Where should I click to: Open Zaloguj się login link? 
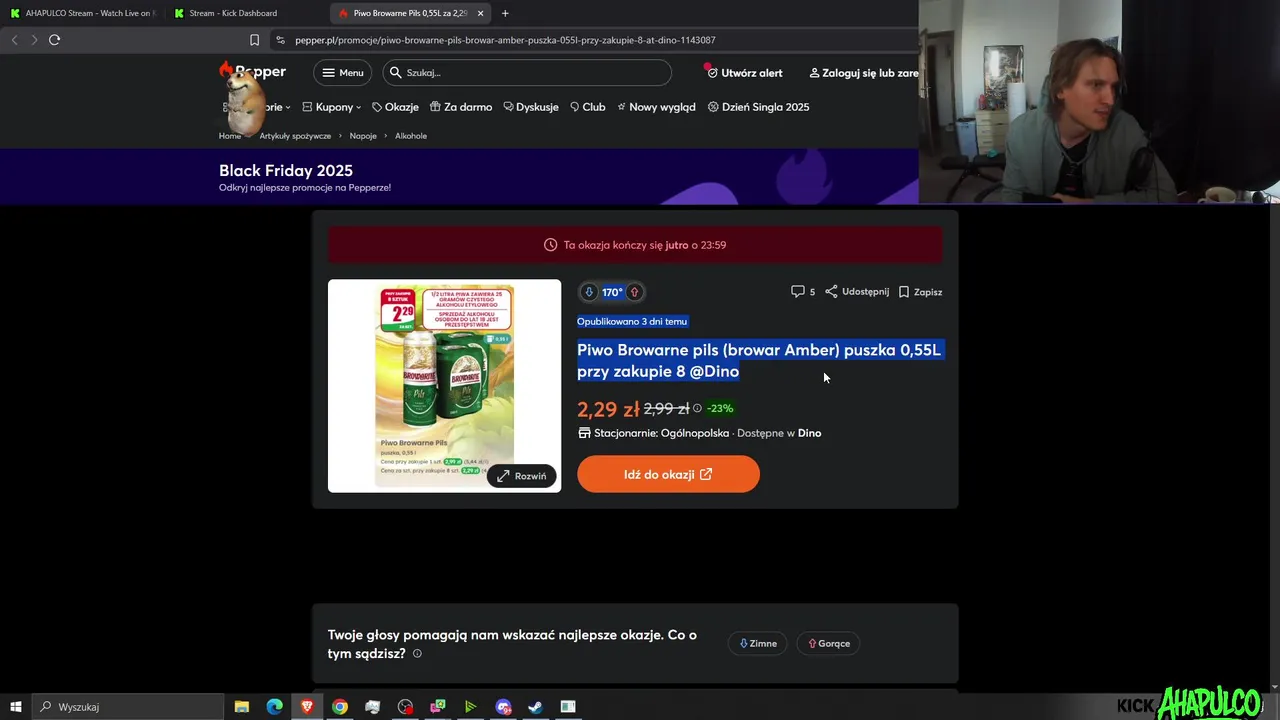[x=864, y=73]
